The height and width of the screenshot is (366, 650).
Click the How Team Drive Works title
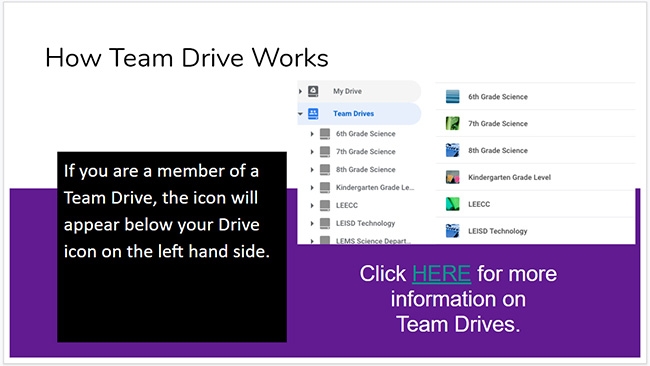click(187, 58)
